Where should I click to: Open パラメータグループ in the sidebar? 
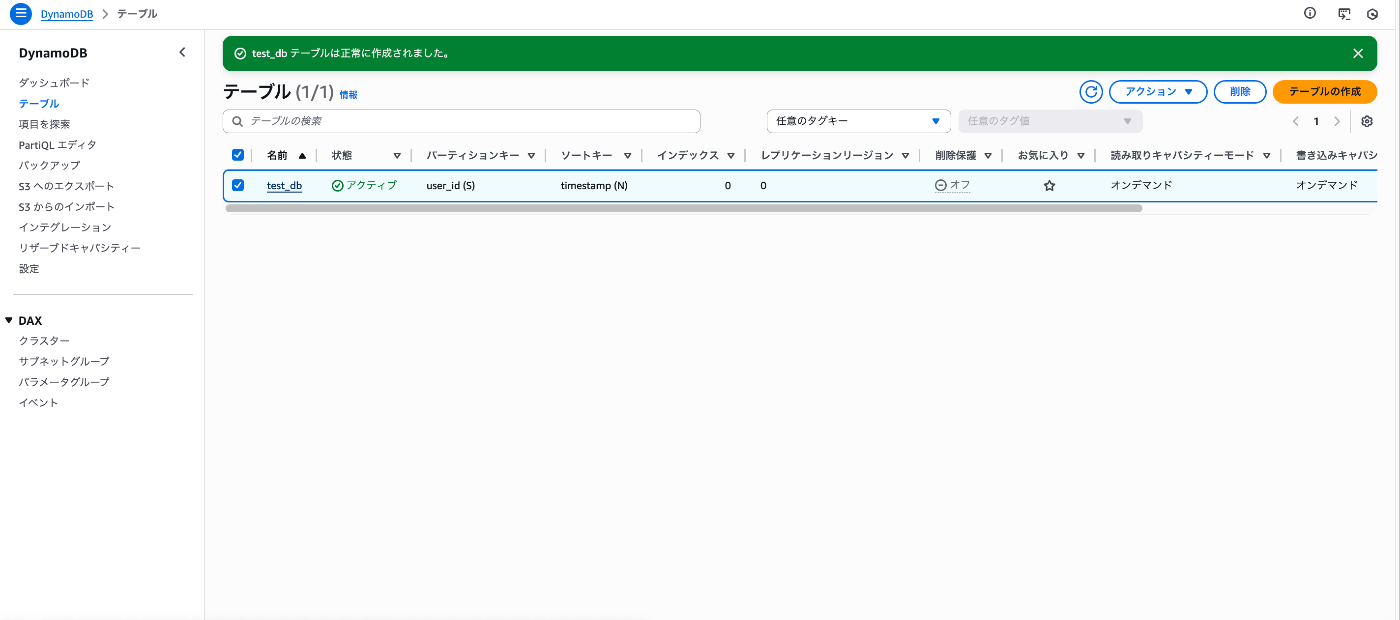[x=64, y=382]
